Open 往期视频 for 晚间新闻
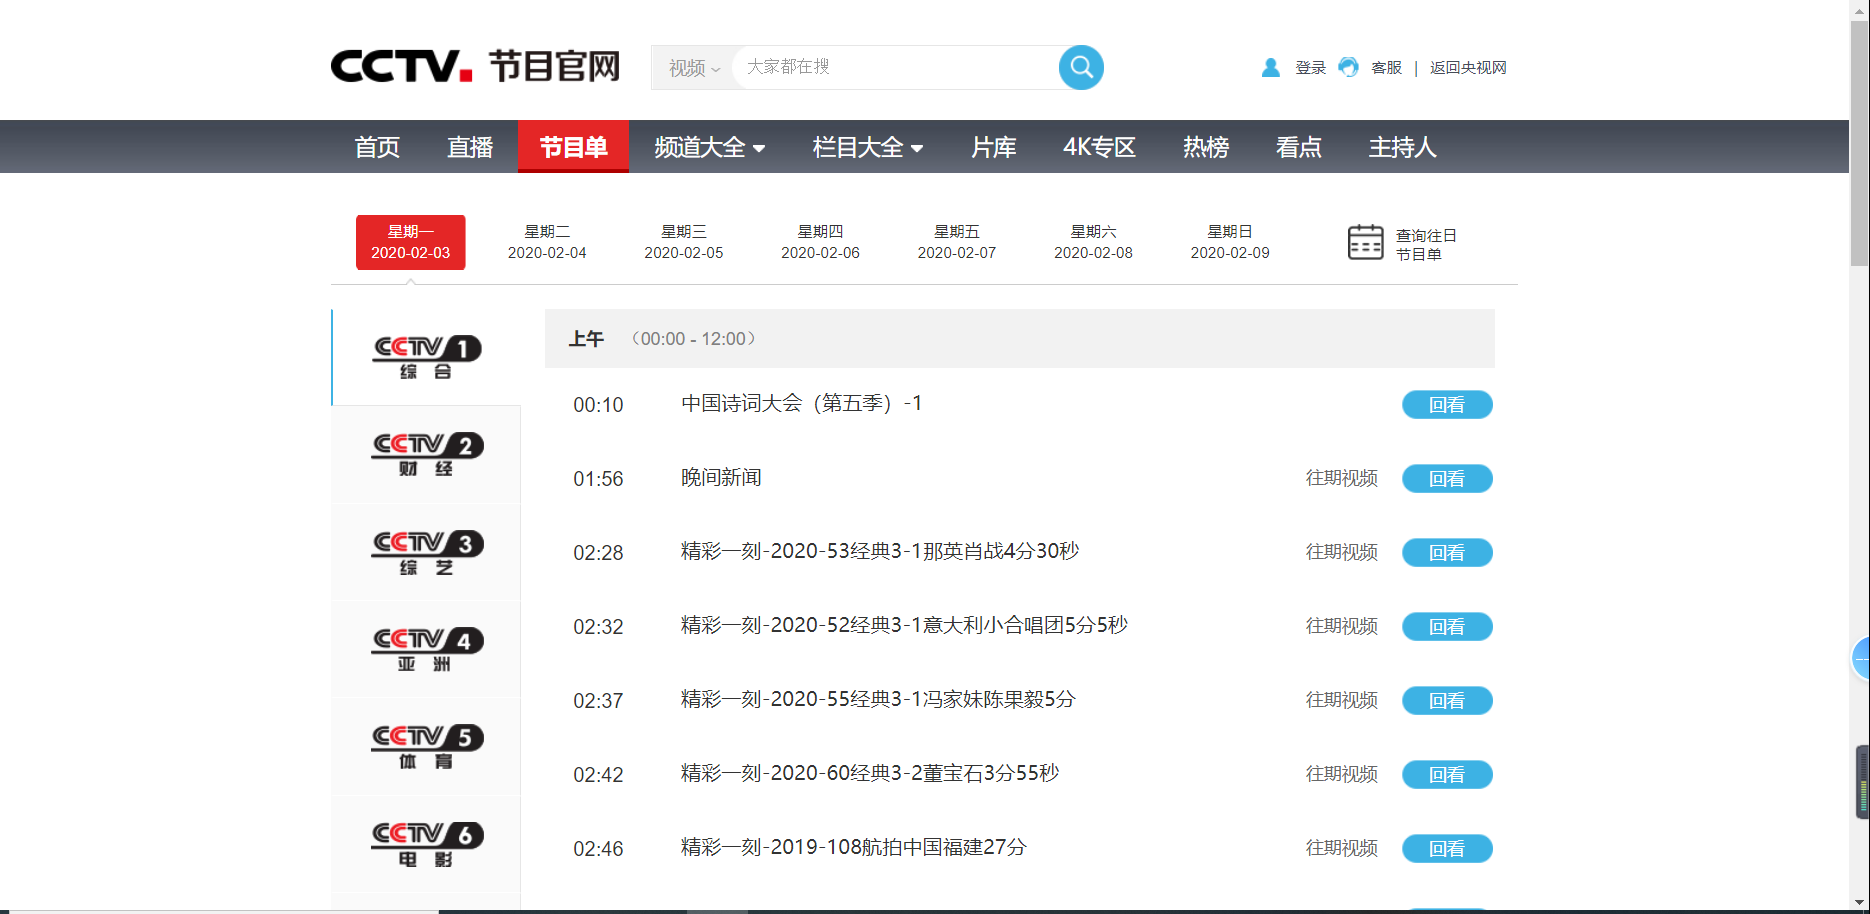Viewport: 1870px width, 914px height. coord(1342,478)
